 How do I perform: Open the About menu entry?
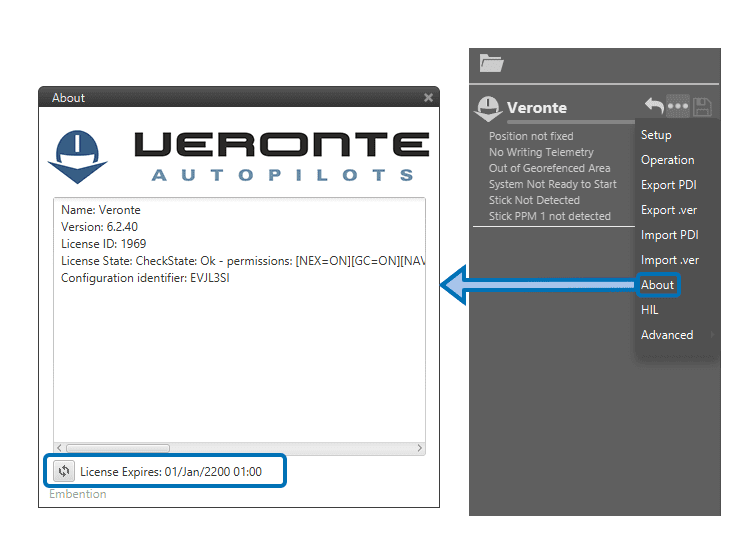point(657,285)
